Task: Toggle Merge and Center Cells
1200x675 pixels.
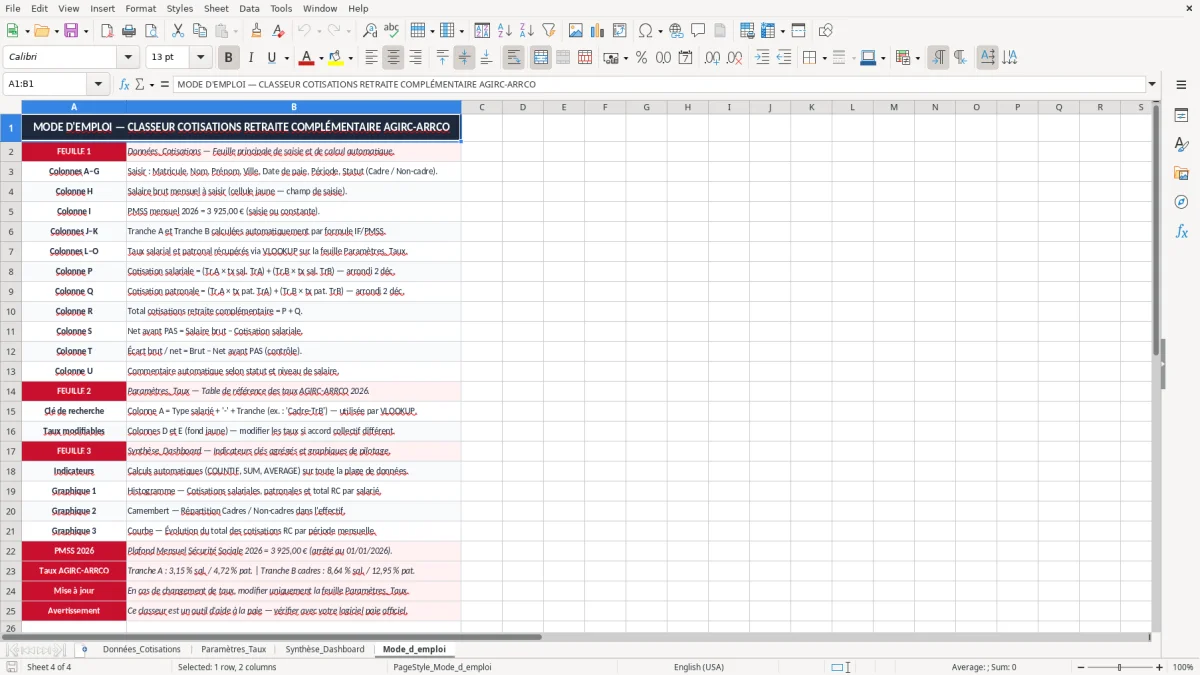Action: pos(541,58)
